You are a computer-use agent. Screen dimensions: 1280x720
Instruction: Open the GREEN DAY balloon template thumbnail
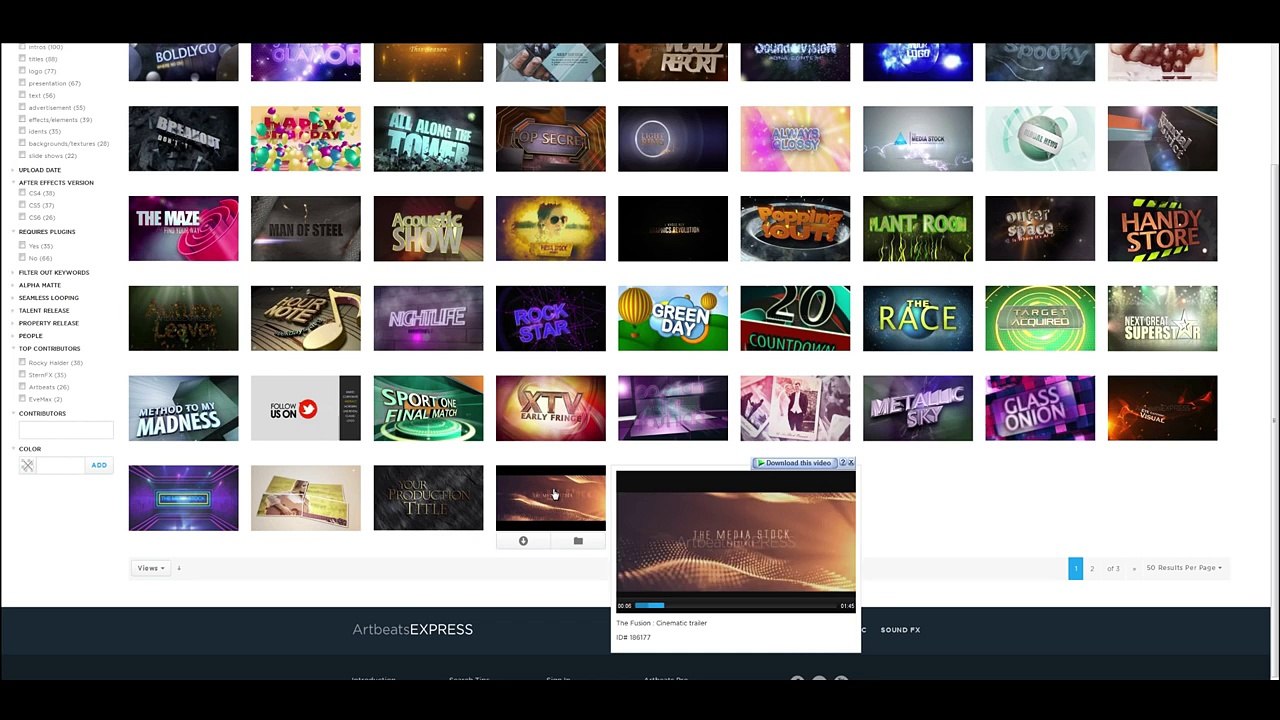(x=673, y=319)
